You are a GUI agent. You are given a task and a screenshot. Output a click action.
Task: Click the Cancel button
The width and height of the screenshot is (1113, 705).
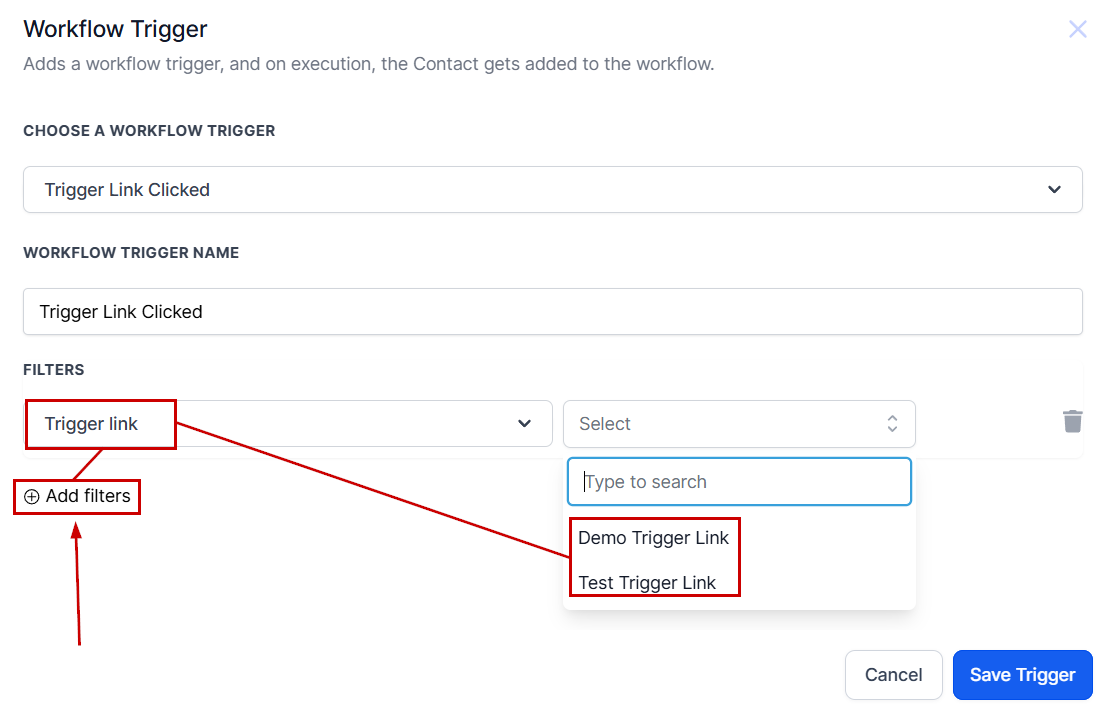pyautogui.click(x=893, y=675)
